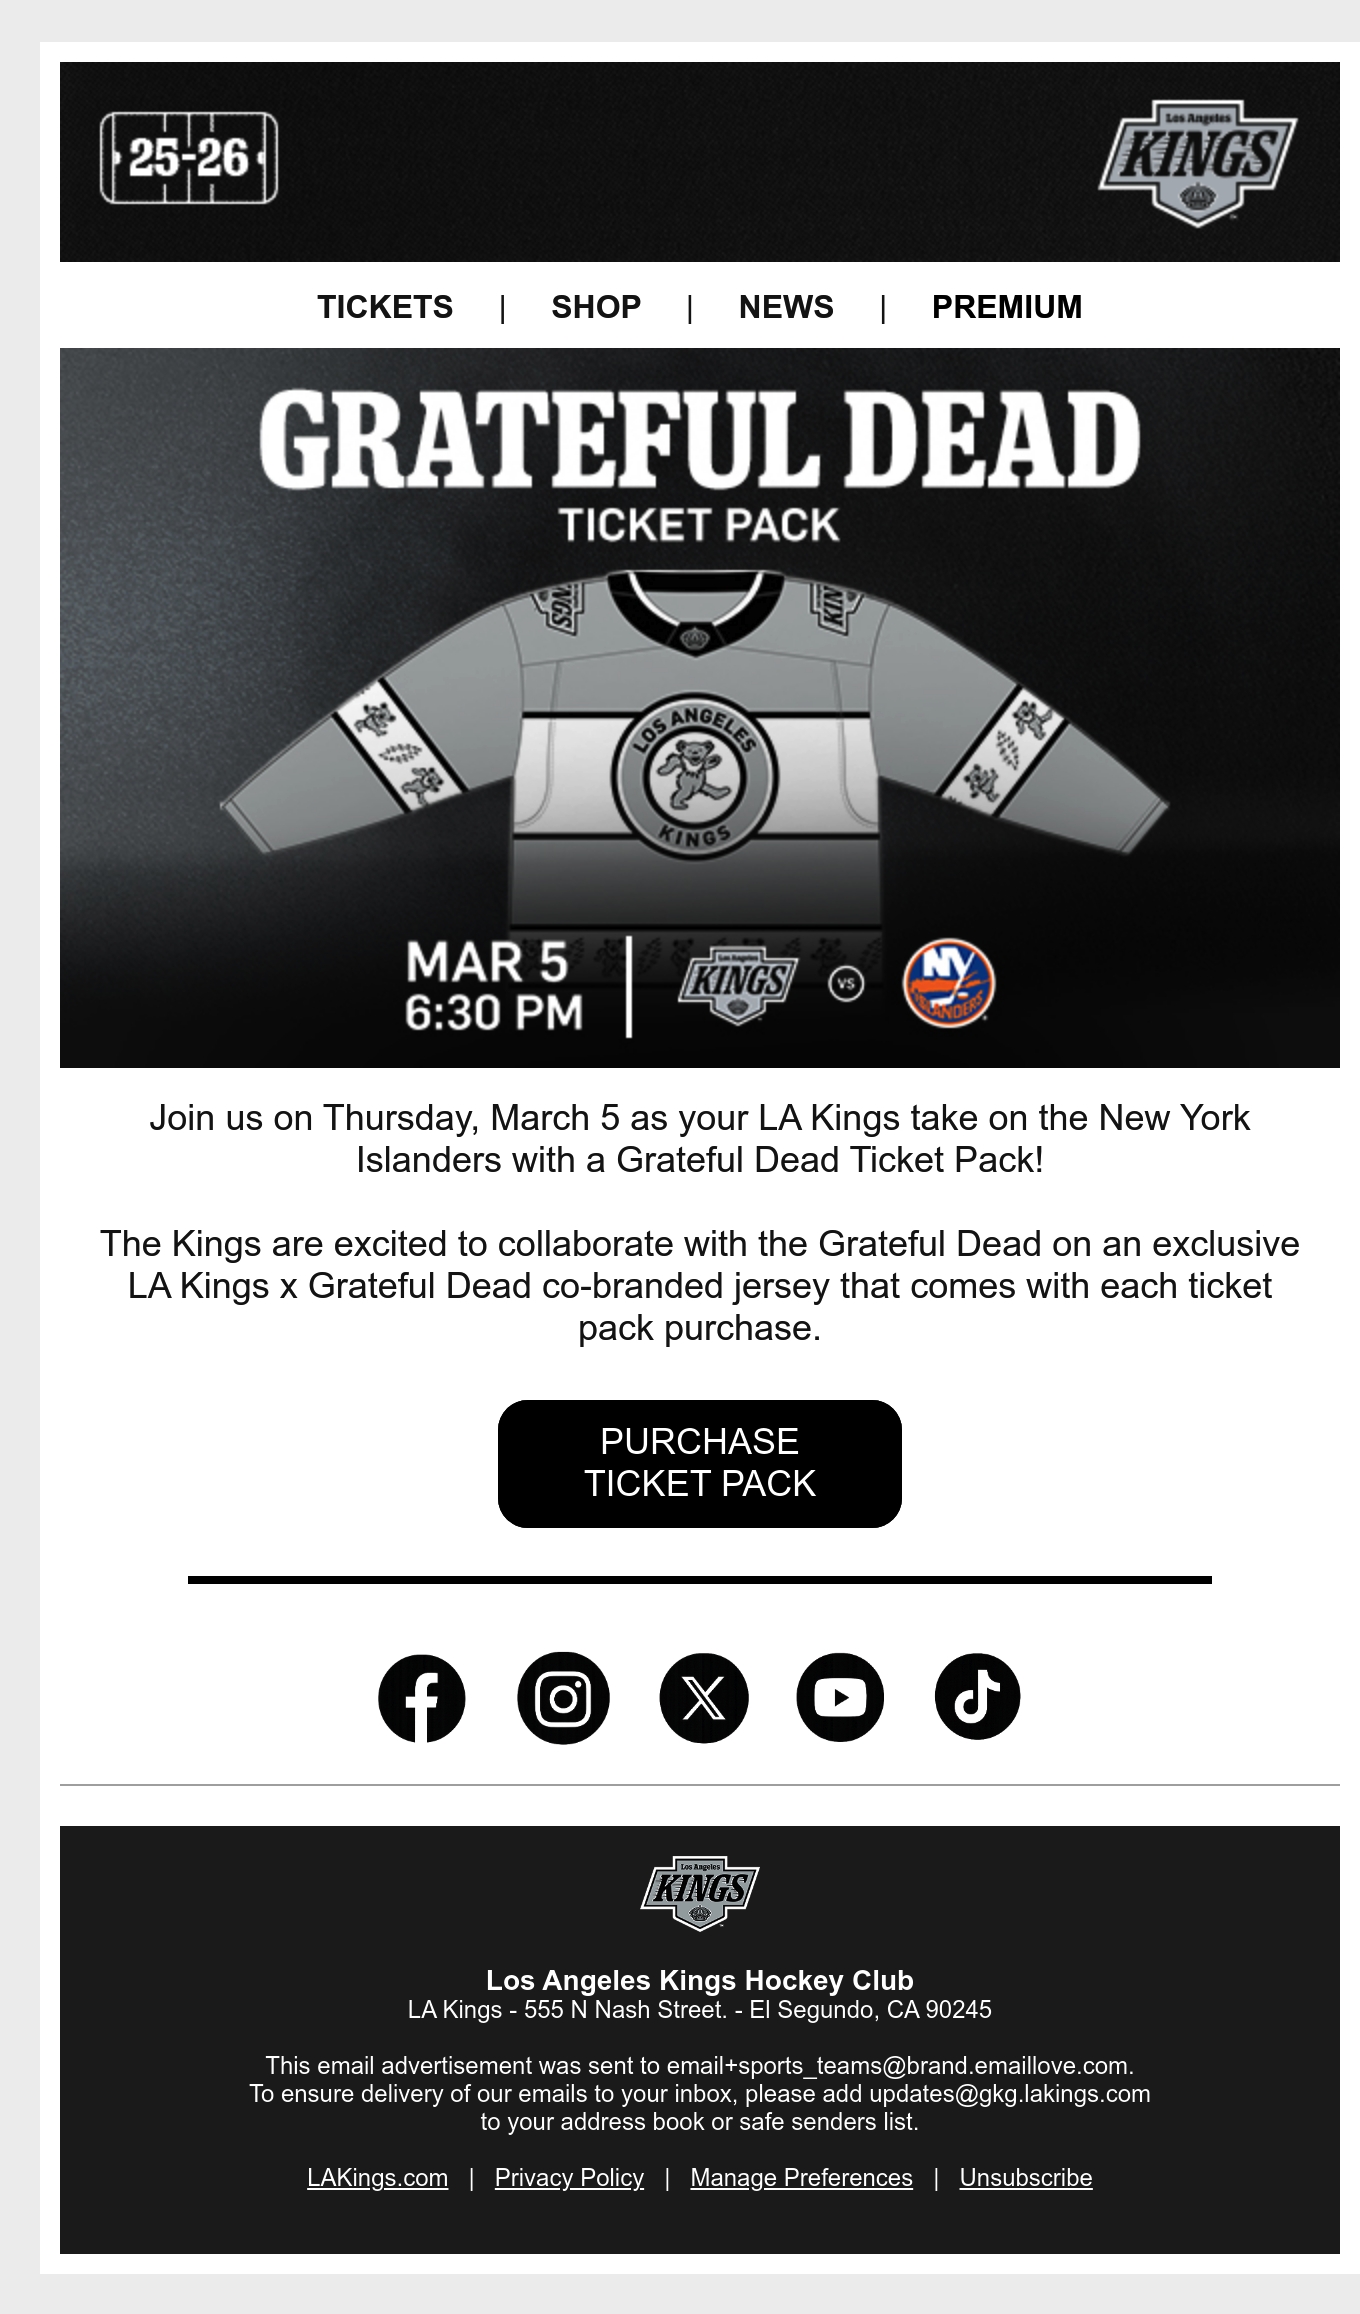Viewport: 1360px width, 2314px height.
Task: Open the TICKETS navigation link
Action: pos(385,307)
